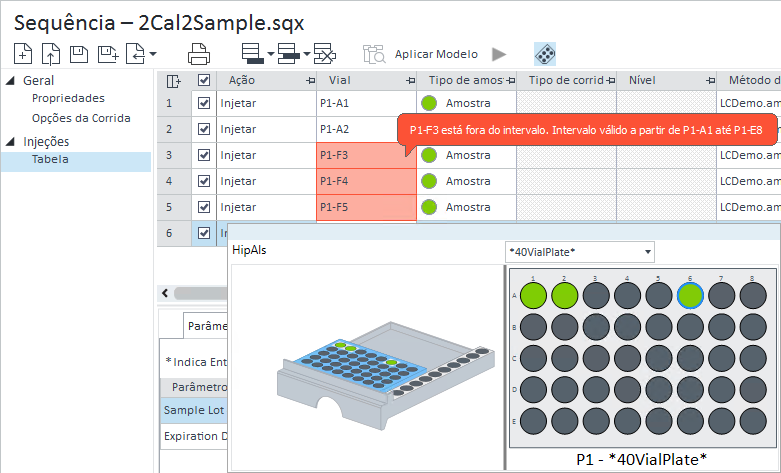Click the save as icon
The image size is (781, 473).
pyautogui.click(x=105, y=54)
